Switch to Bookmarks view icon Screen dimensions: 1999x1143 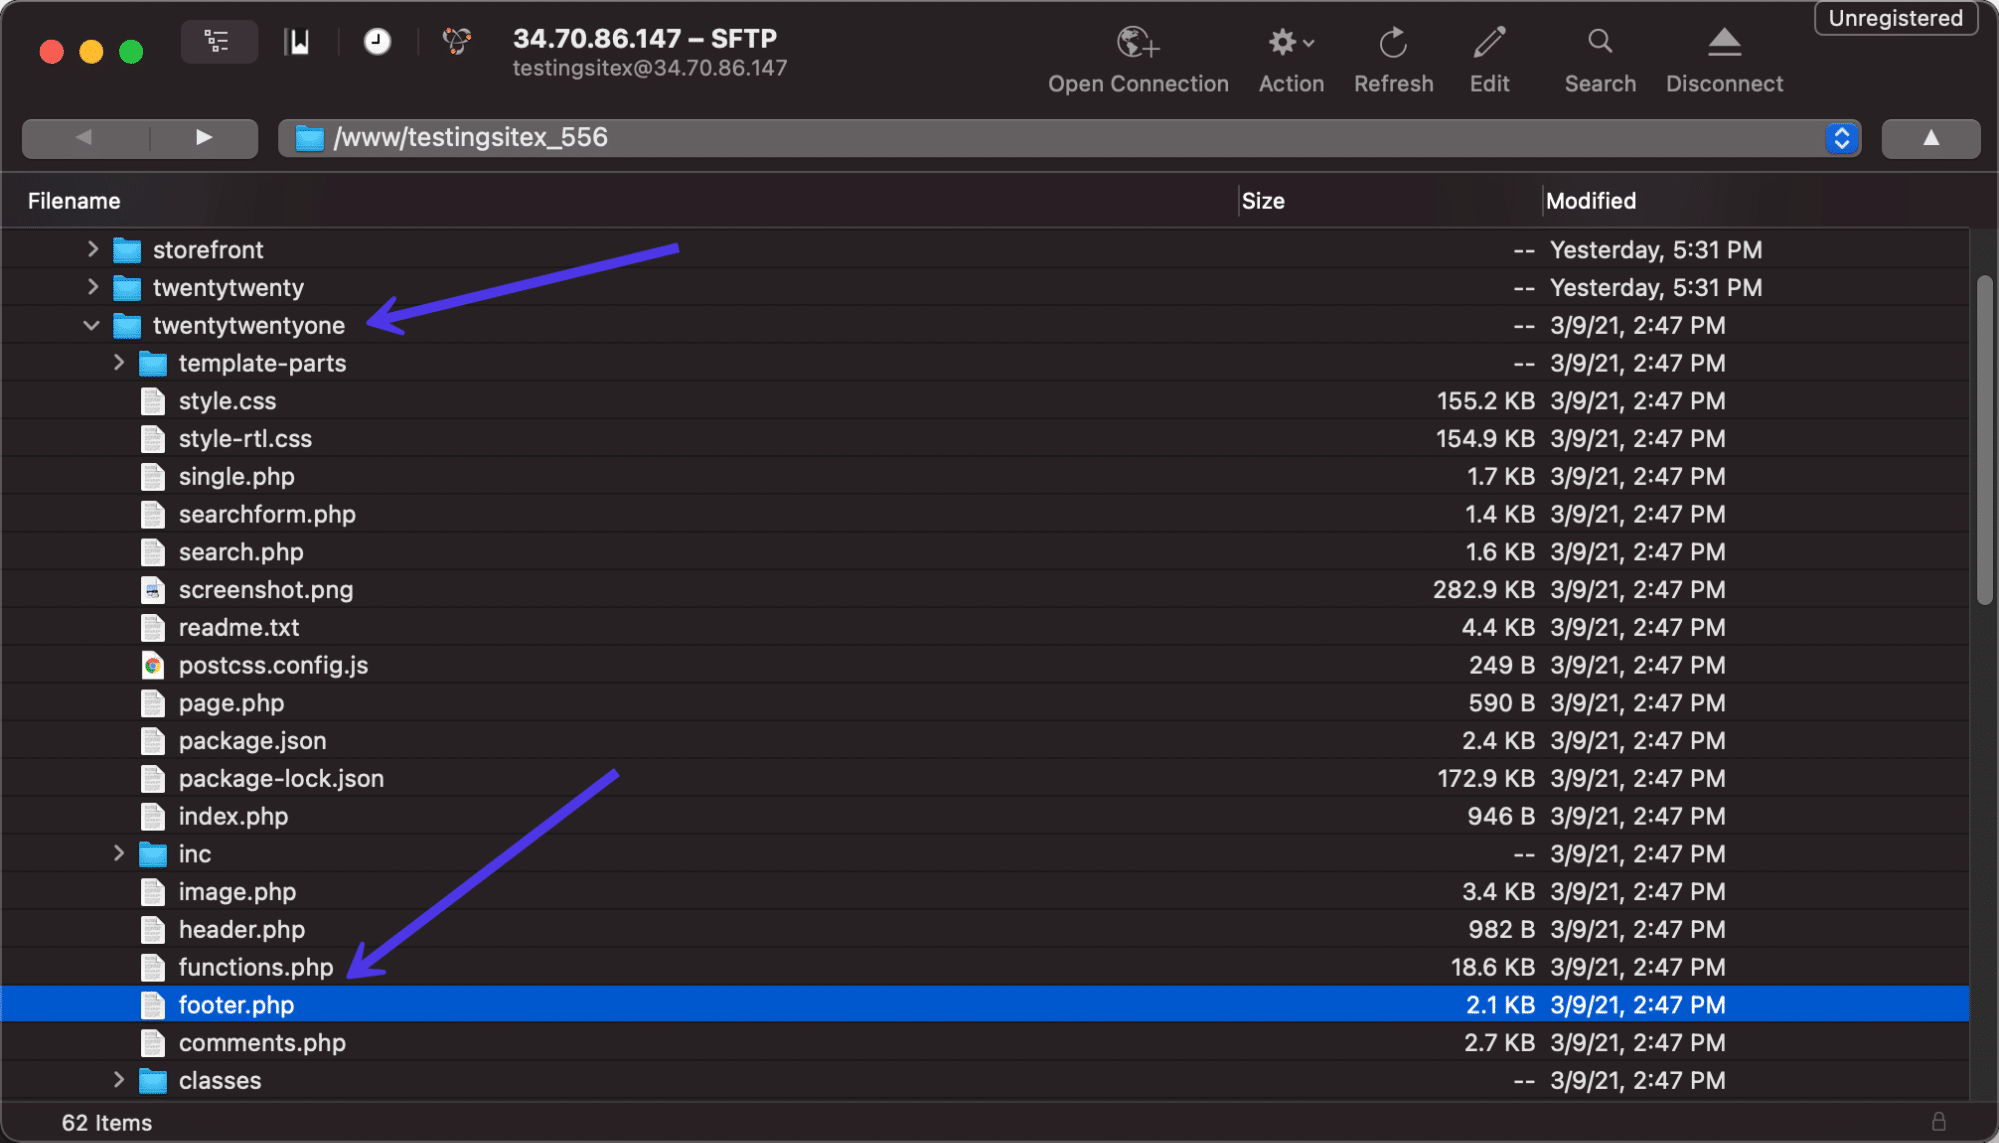(x=297, y=42)
